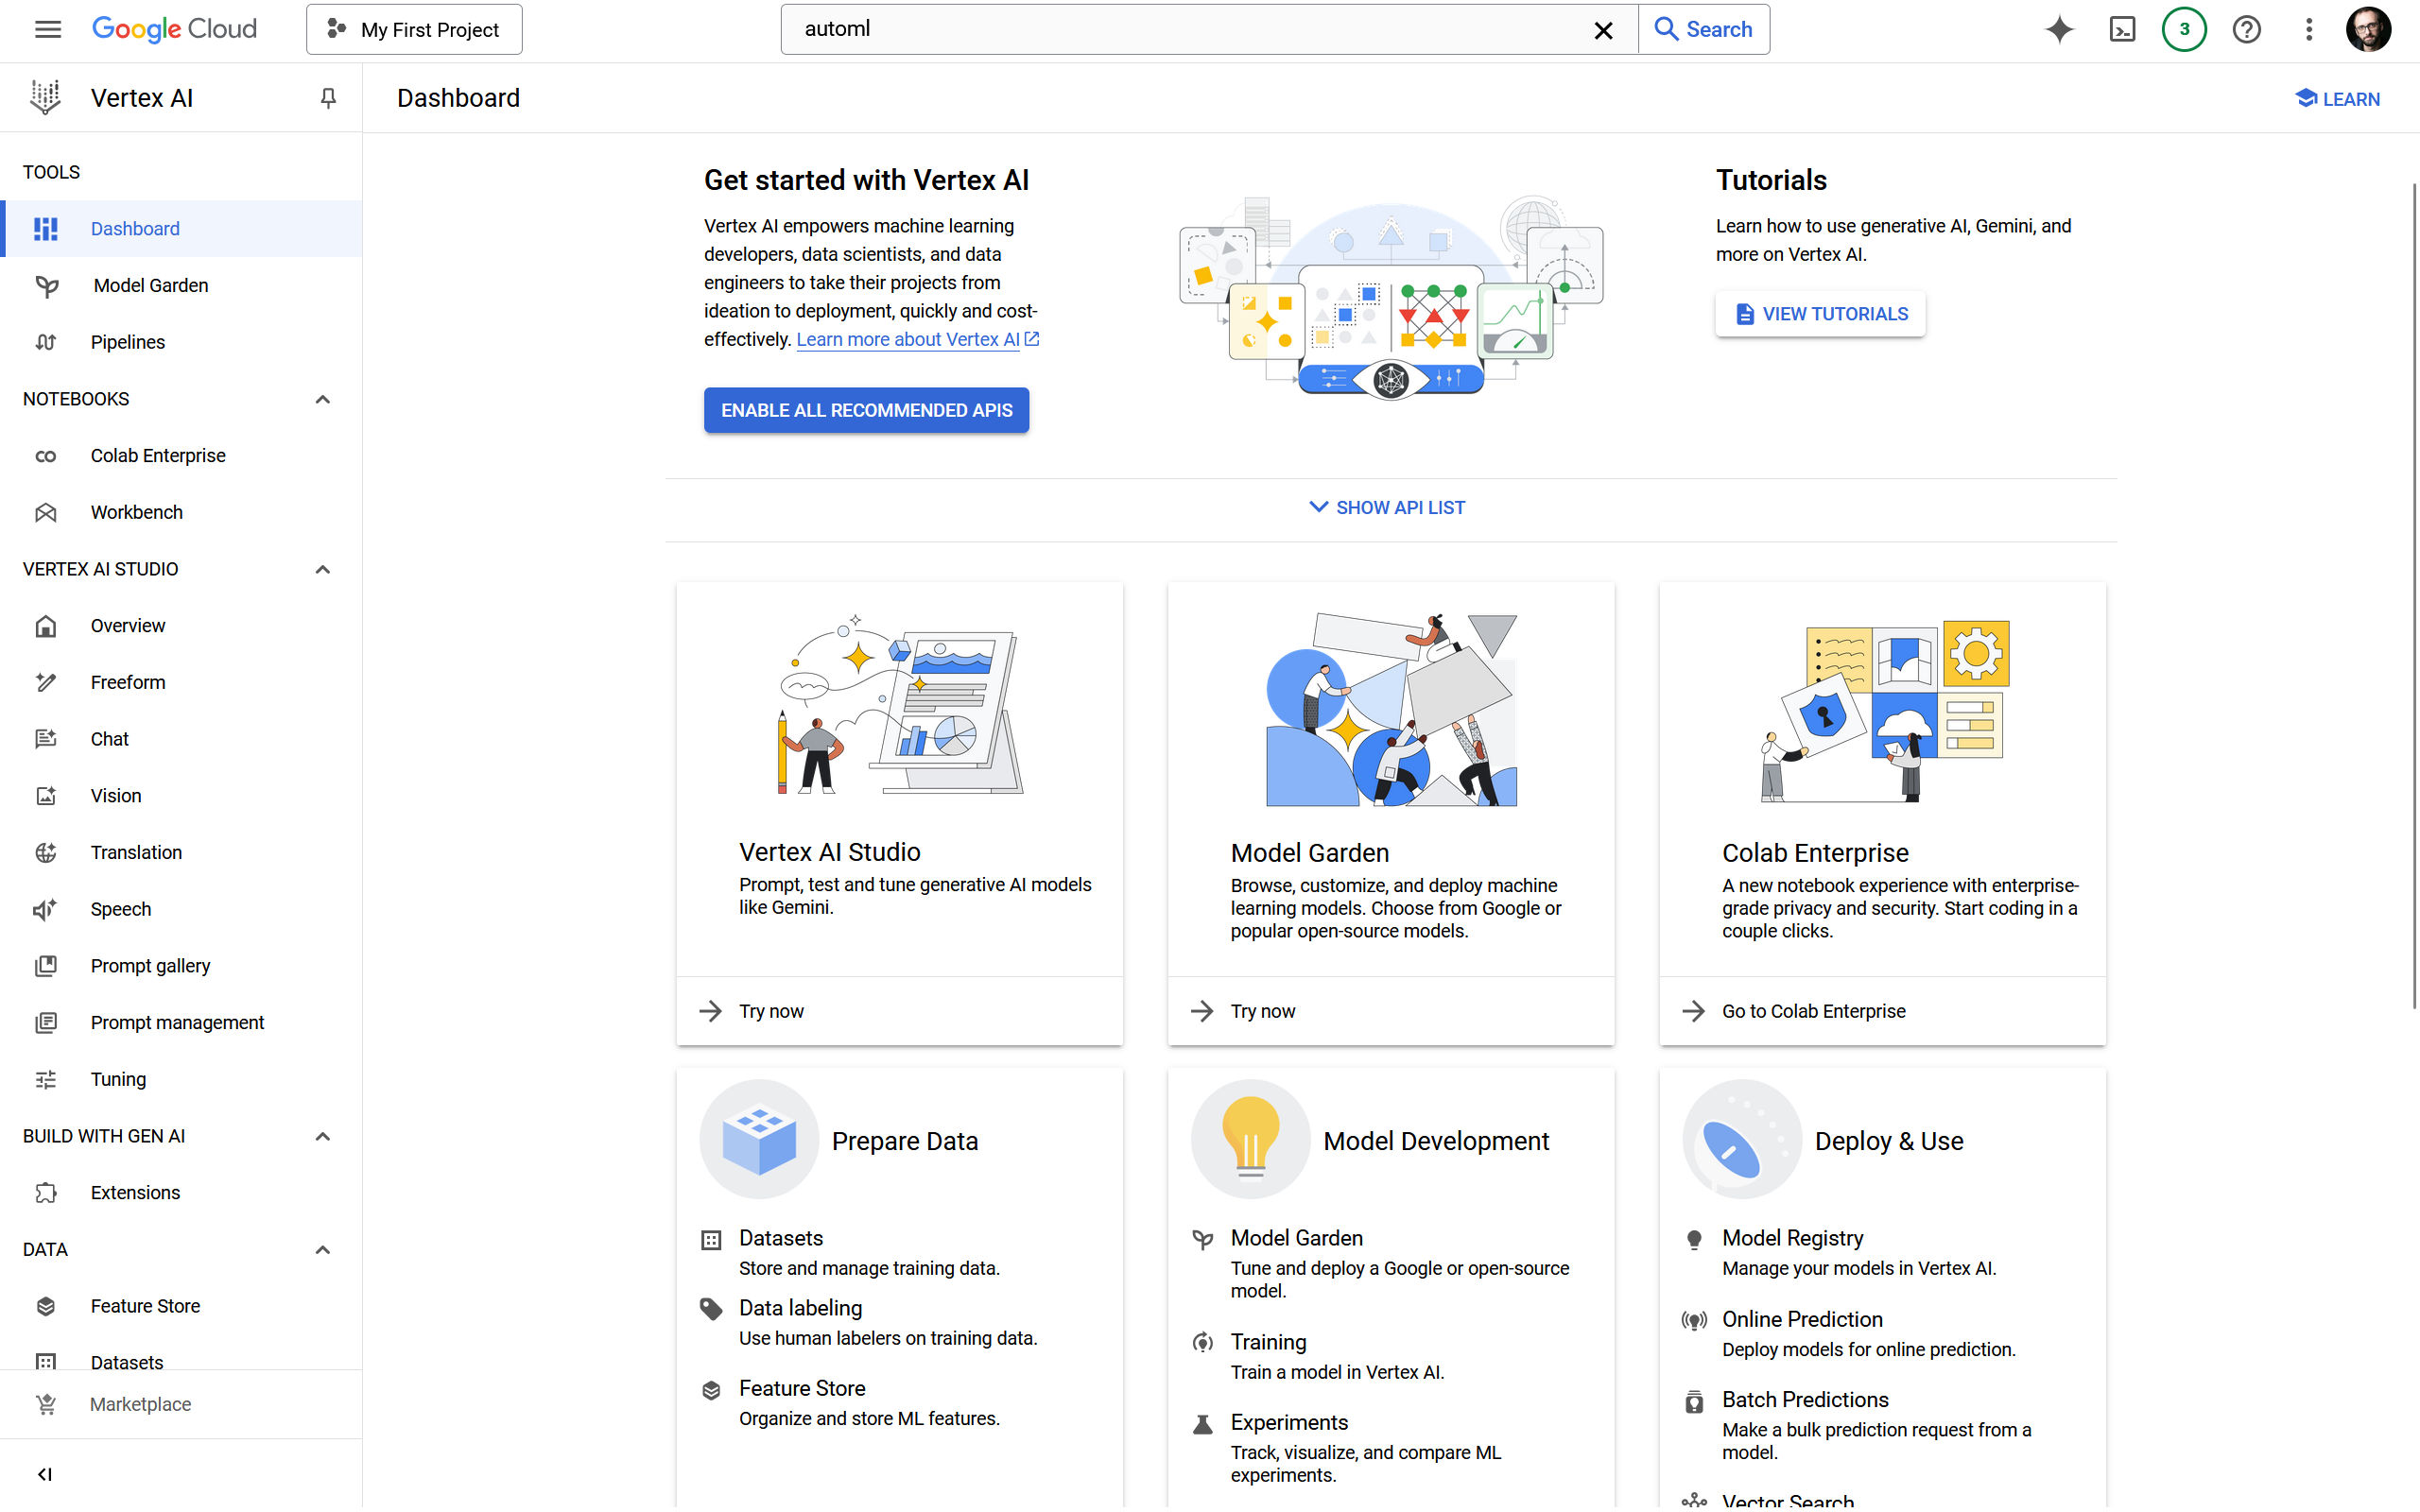This screenshot has height=1512, width=2420.
Task: Click Try now under Vertex AI Studio
Action: point(770,1011)
